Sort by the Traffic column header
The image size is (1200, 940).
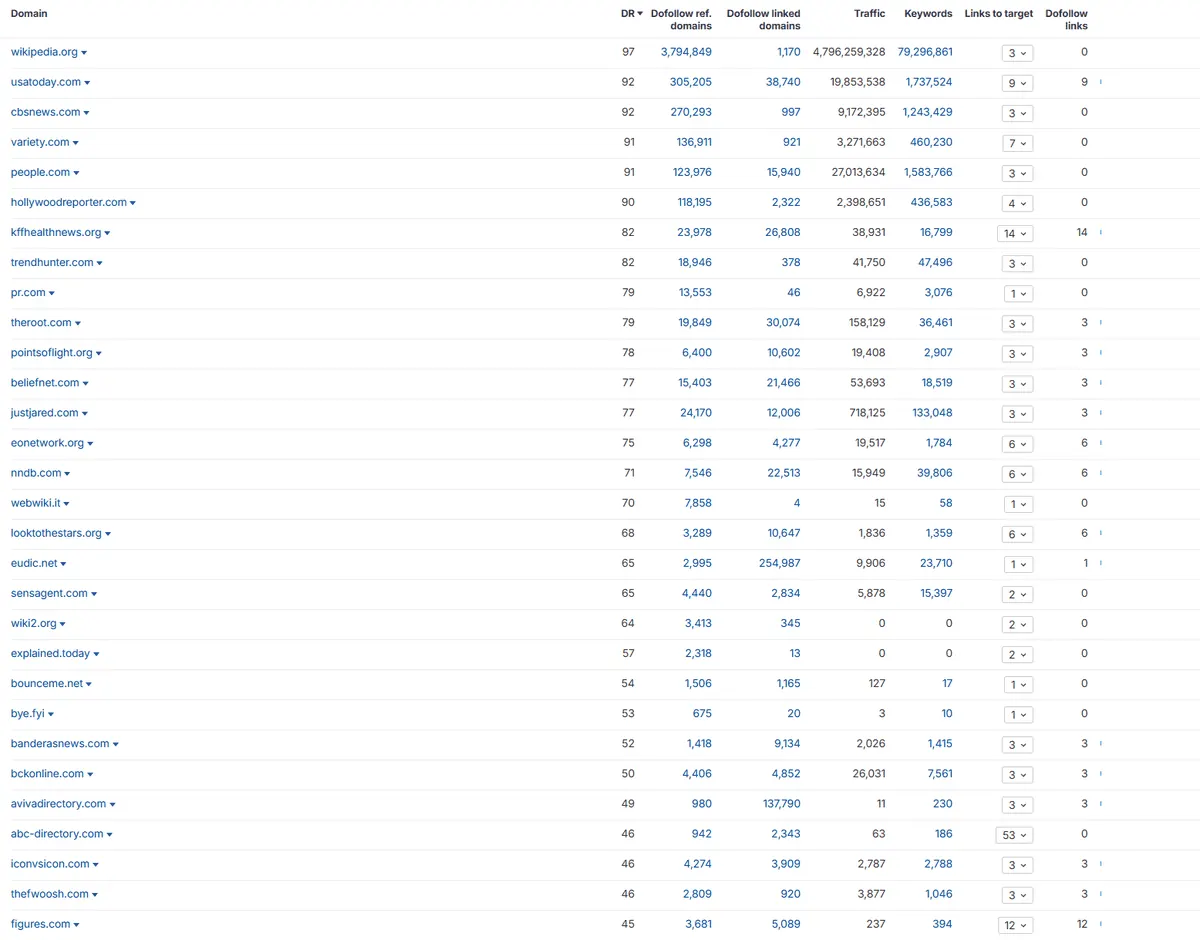tap(869, 13)
